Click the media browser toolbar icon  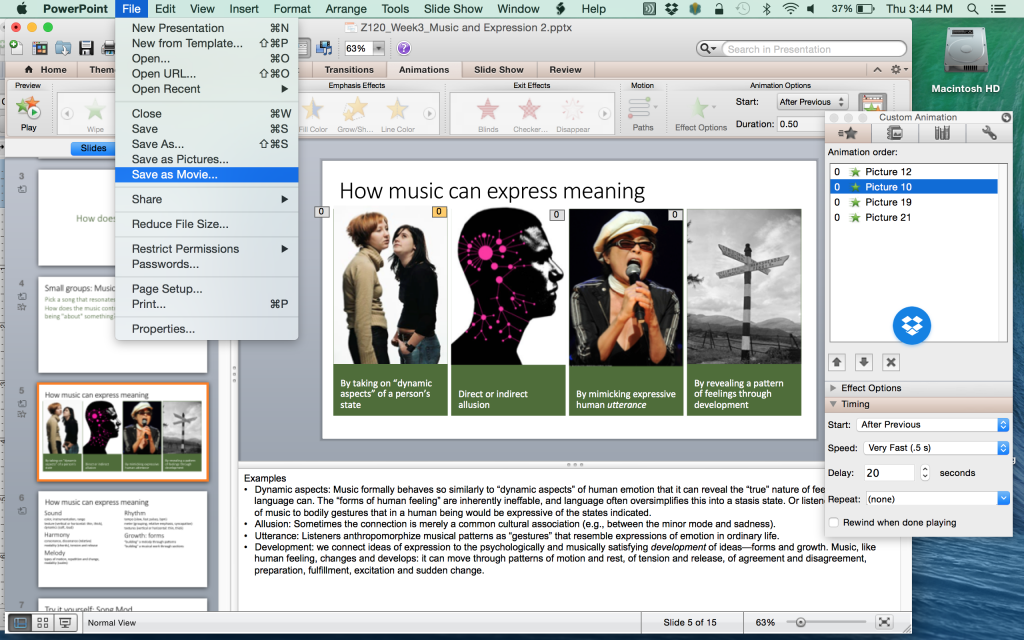click(324, 48)
